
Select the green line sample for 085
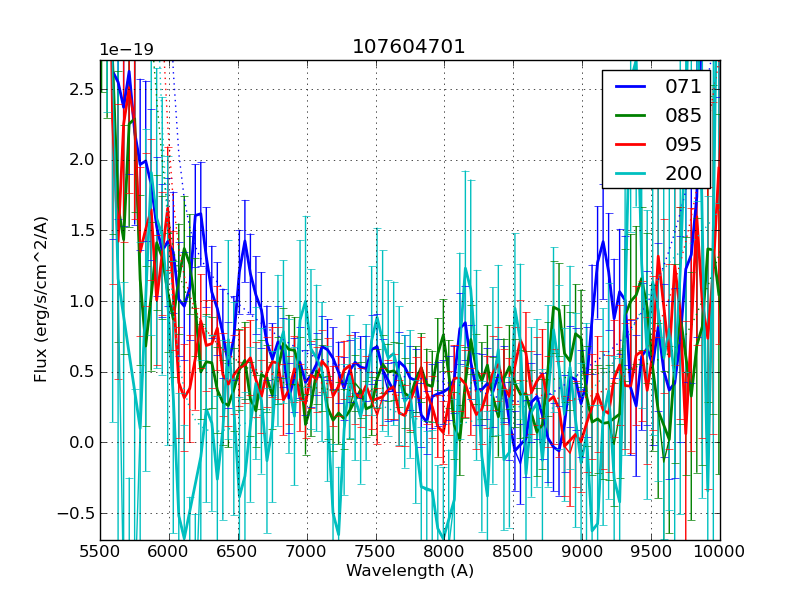click(x=630, y=115)
